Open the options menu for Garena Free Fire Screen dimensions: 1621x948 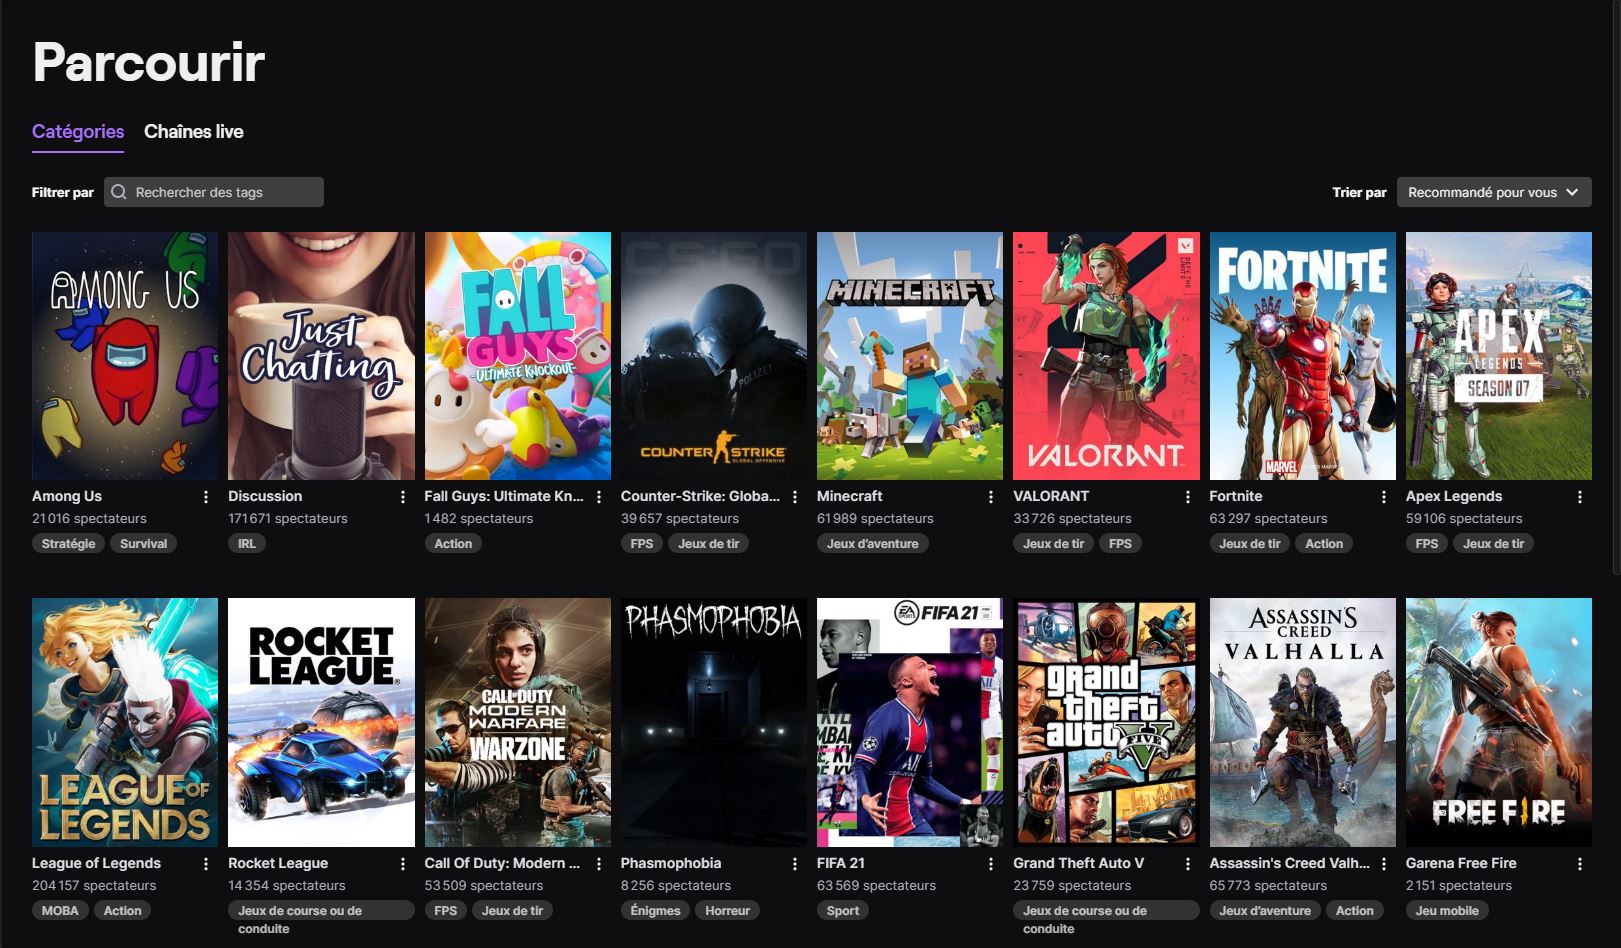1580,864
